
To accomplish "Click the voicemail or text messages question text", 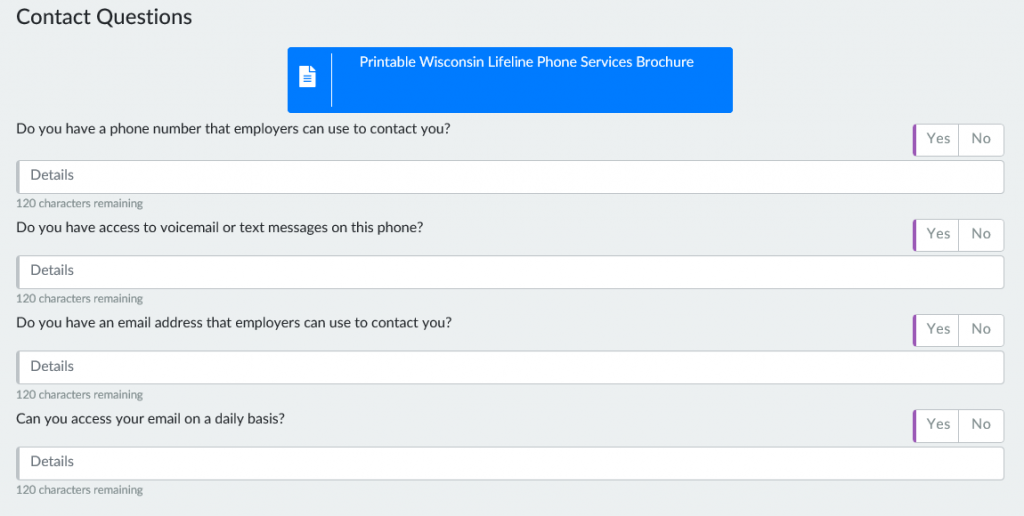I will click(220, 227).
